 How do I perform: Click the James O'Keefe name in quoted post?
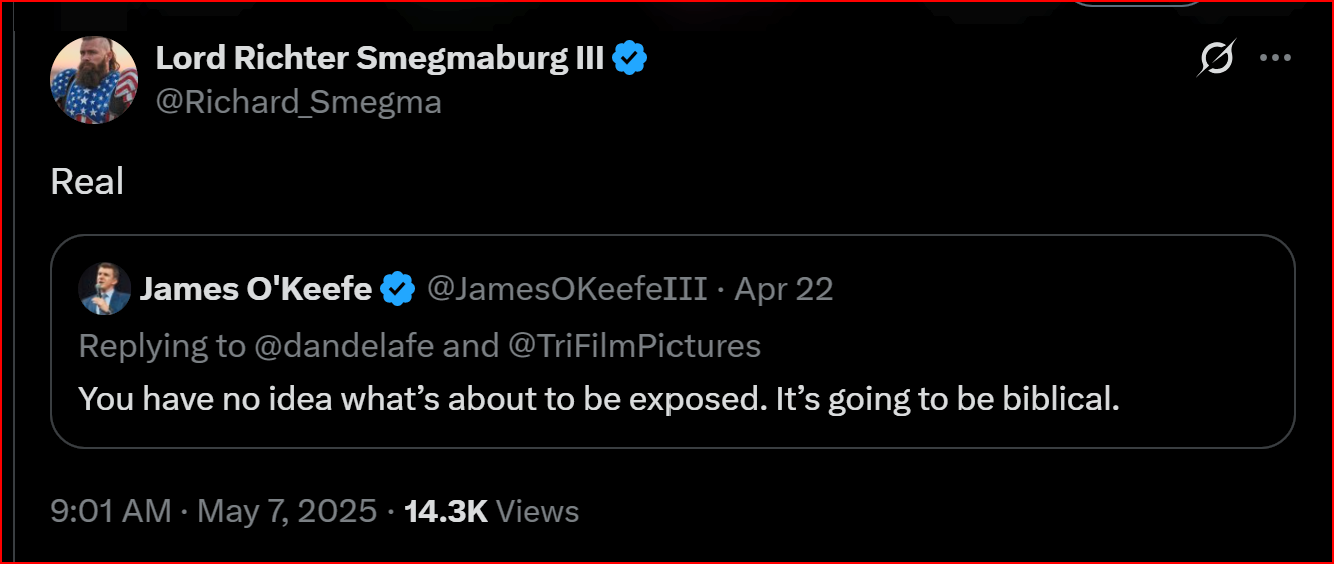click(x=256, y=289)
